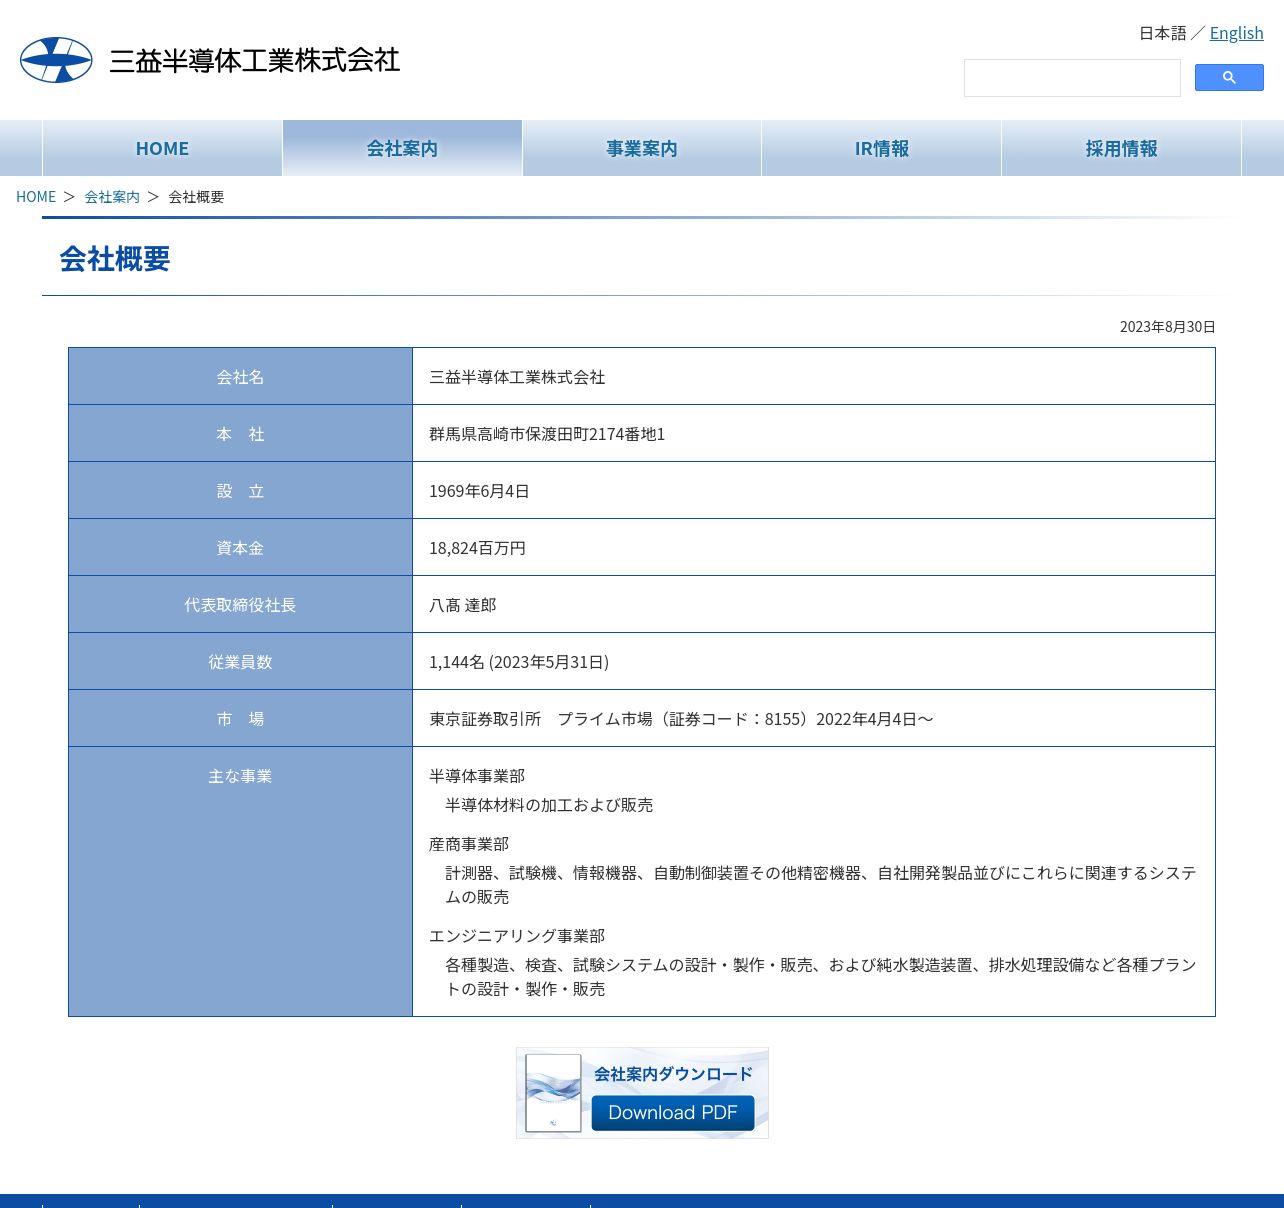Screen dimensions: 1284x1208
Task: Click the Download PDF button
Action: (673, 1113)
